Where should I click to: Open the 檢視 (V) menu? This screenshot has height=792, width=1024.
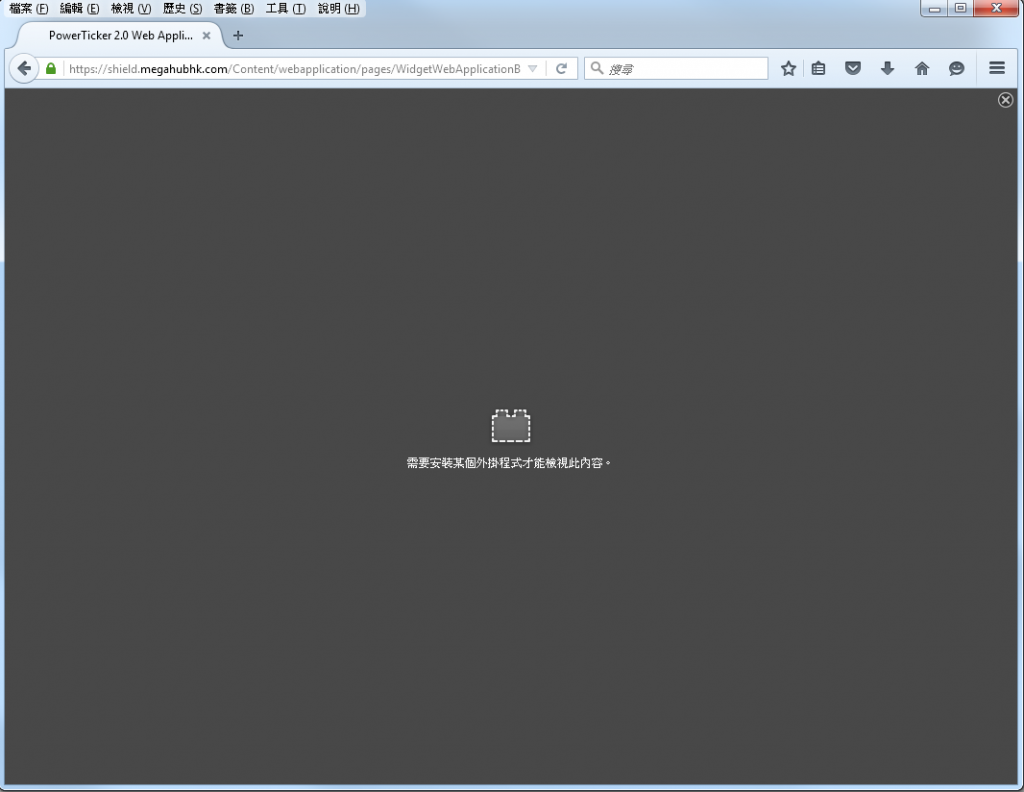click(131, 8)
